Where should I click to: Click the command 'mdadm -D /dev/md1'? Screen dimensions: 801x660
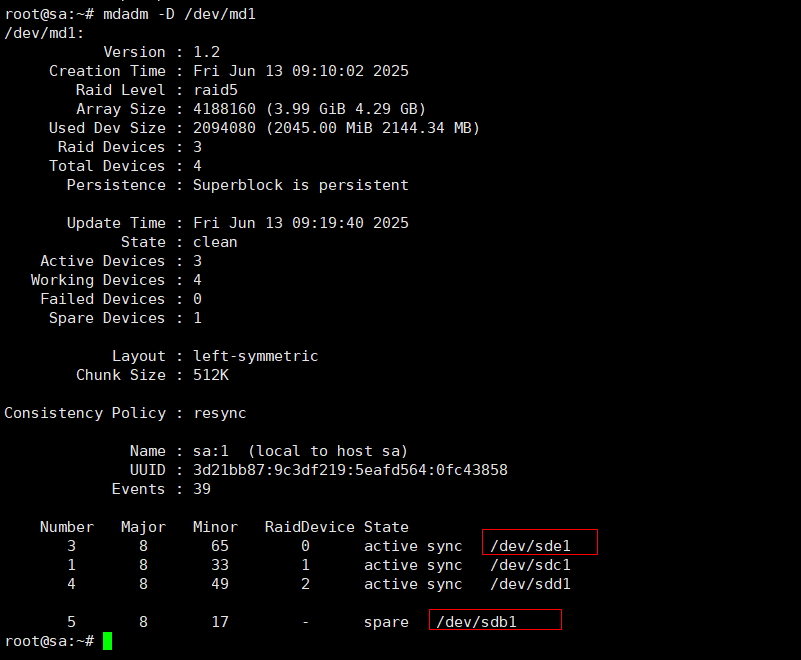pos(179,14)
